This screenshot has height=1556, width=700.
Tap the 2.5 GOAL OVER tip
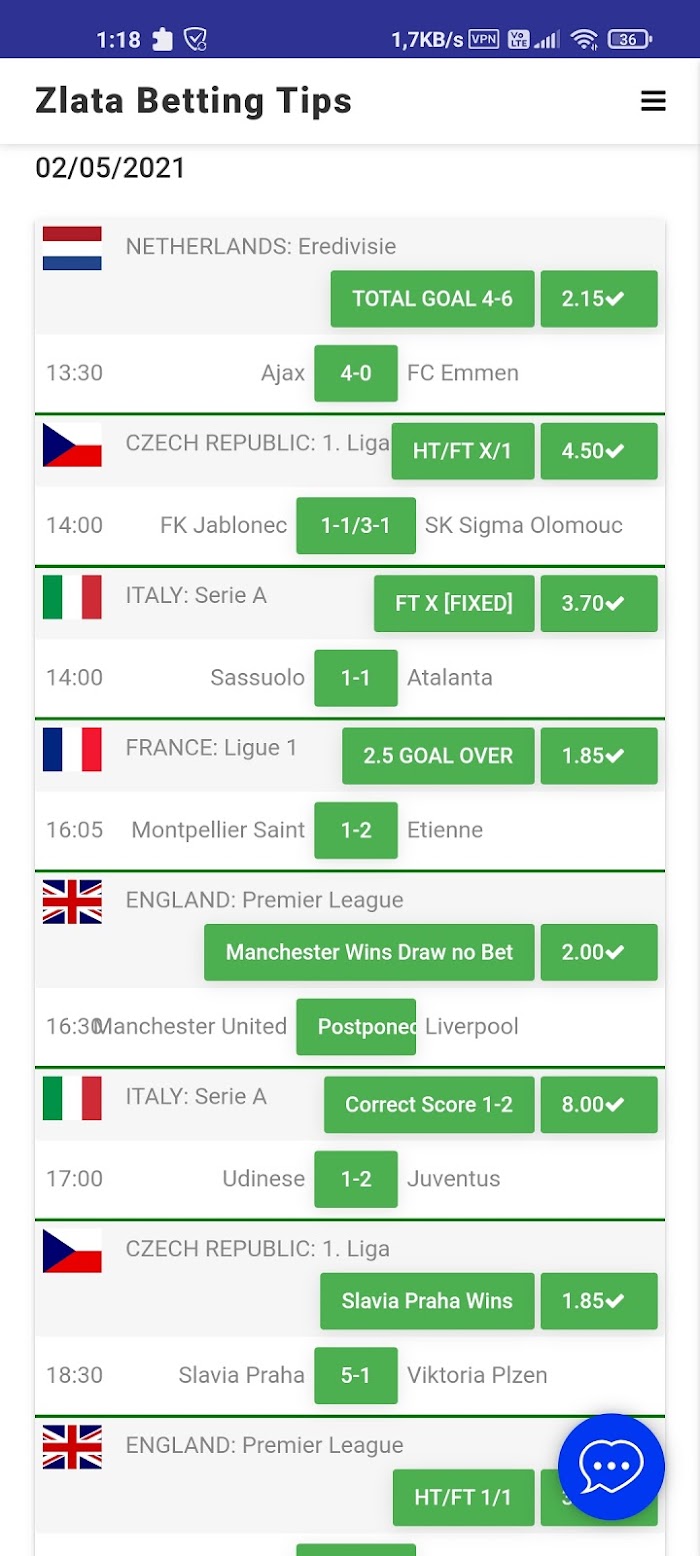[x=438, y=755]
